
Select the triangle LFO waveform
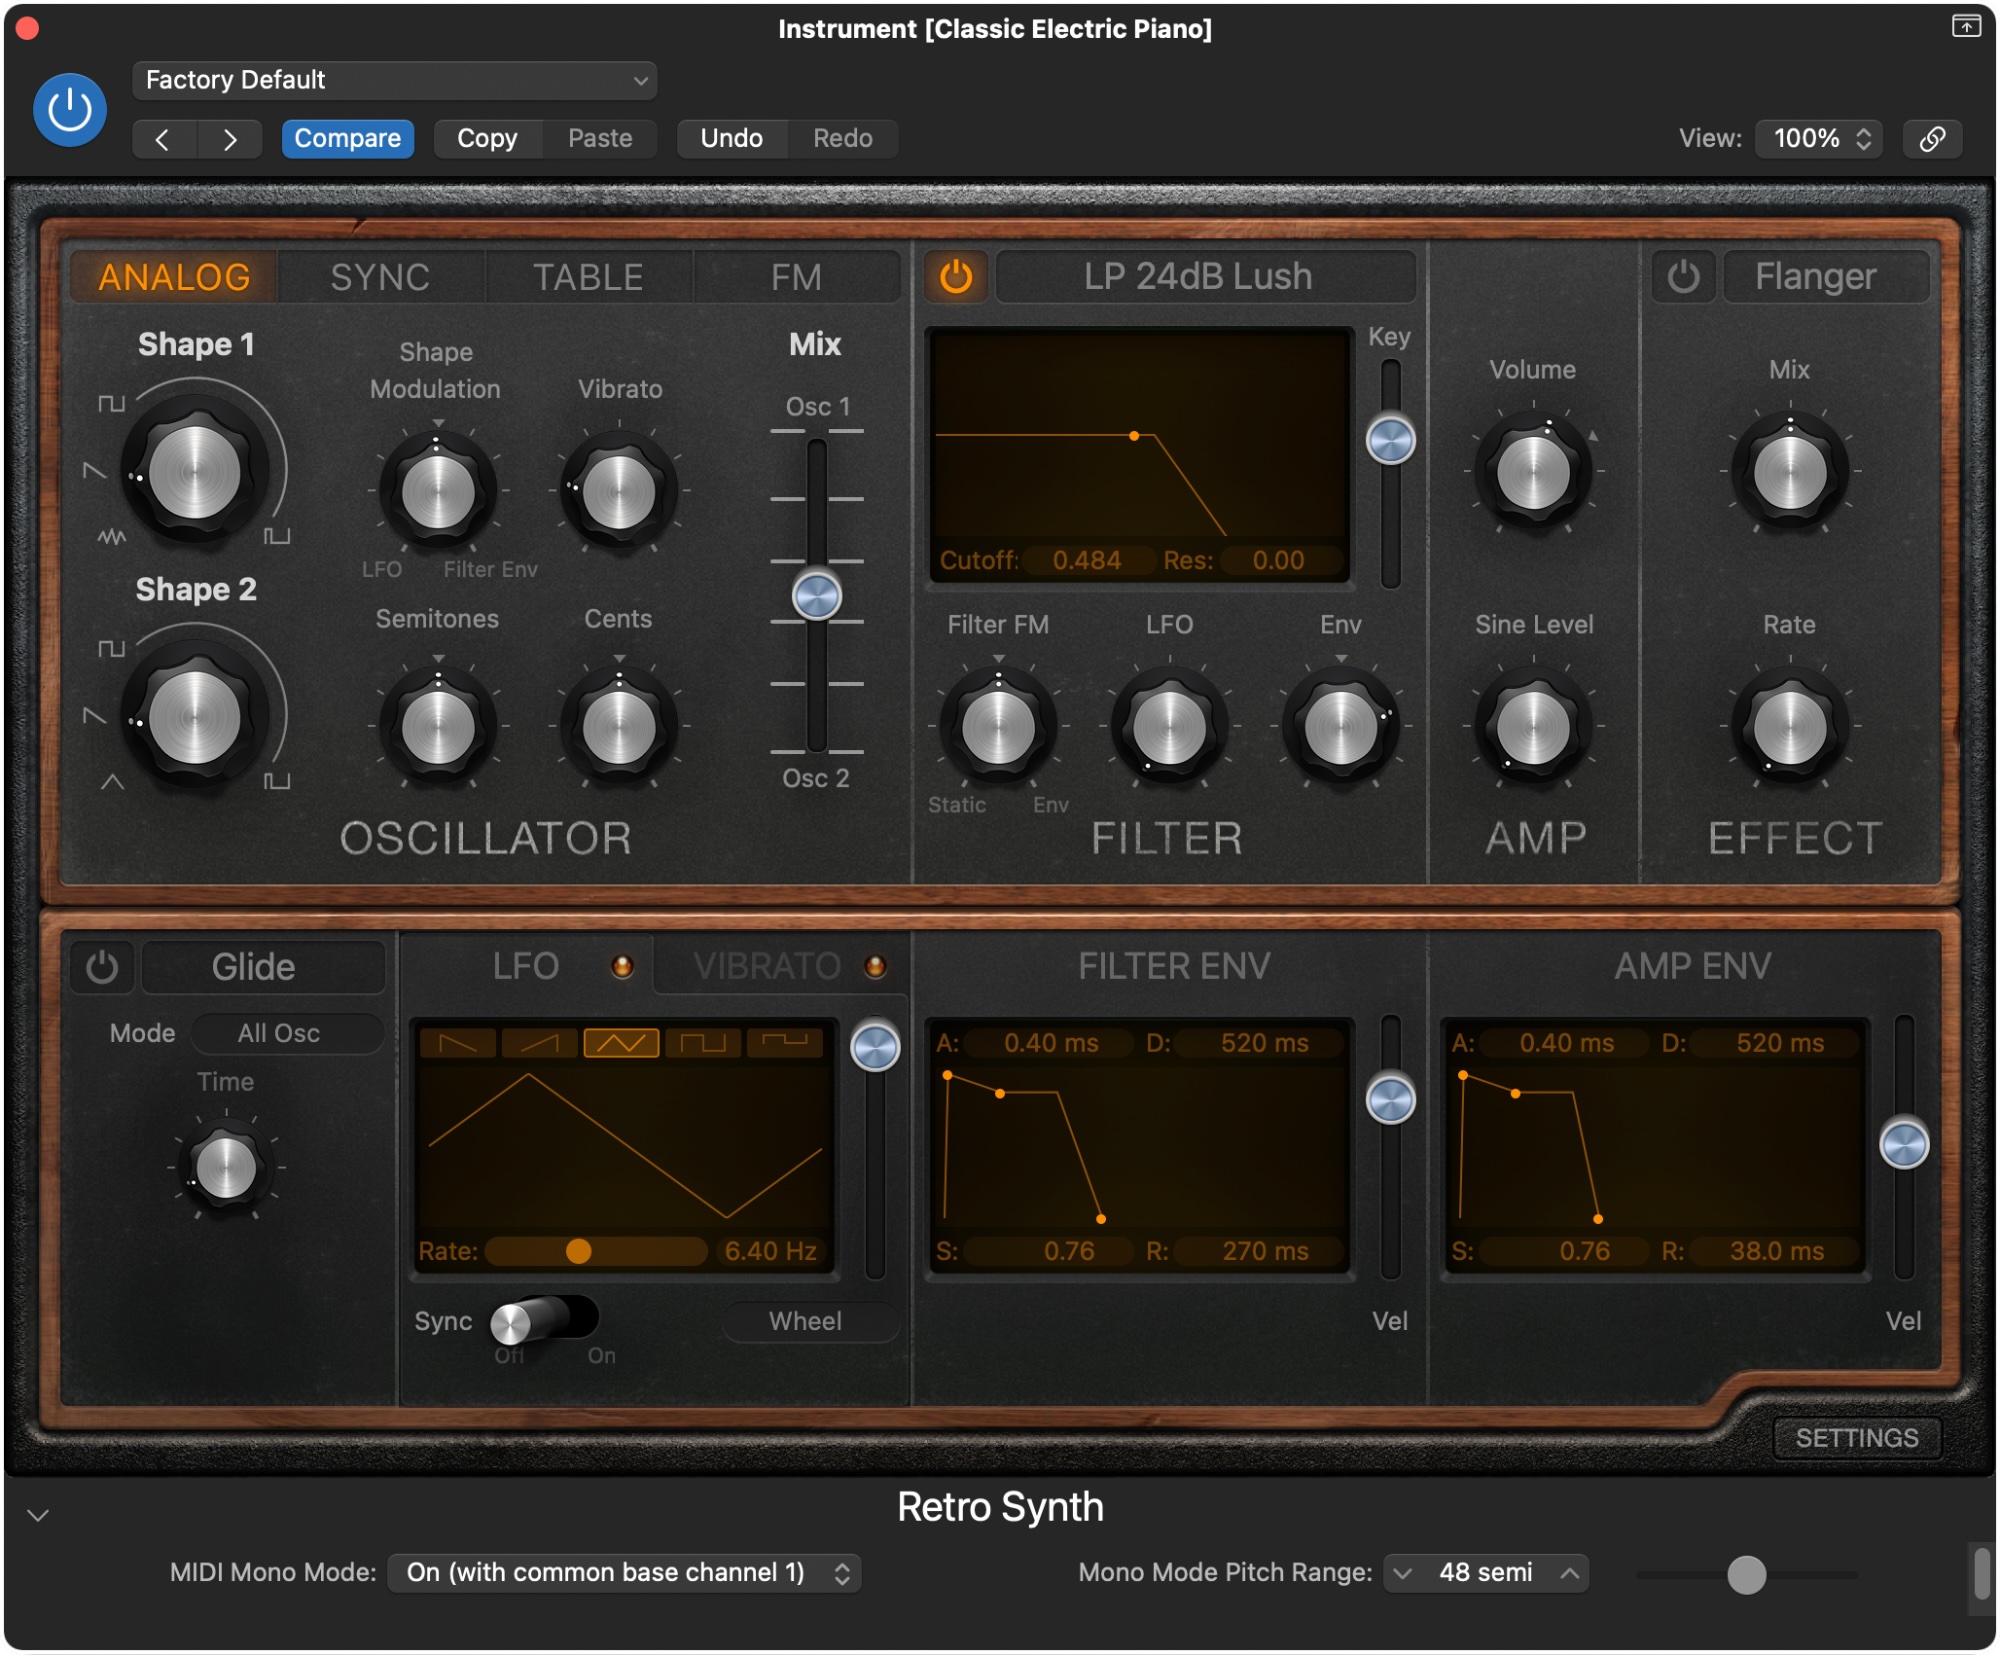pos(621,1043)
